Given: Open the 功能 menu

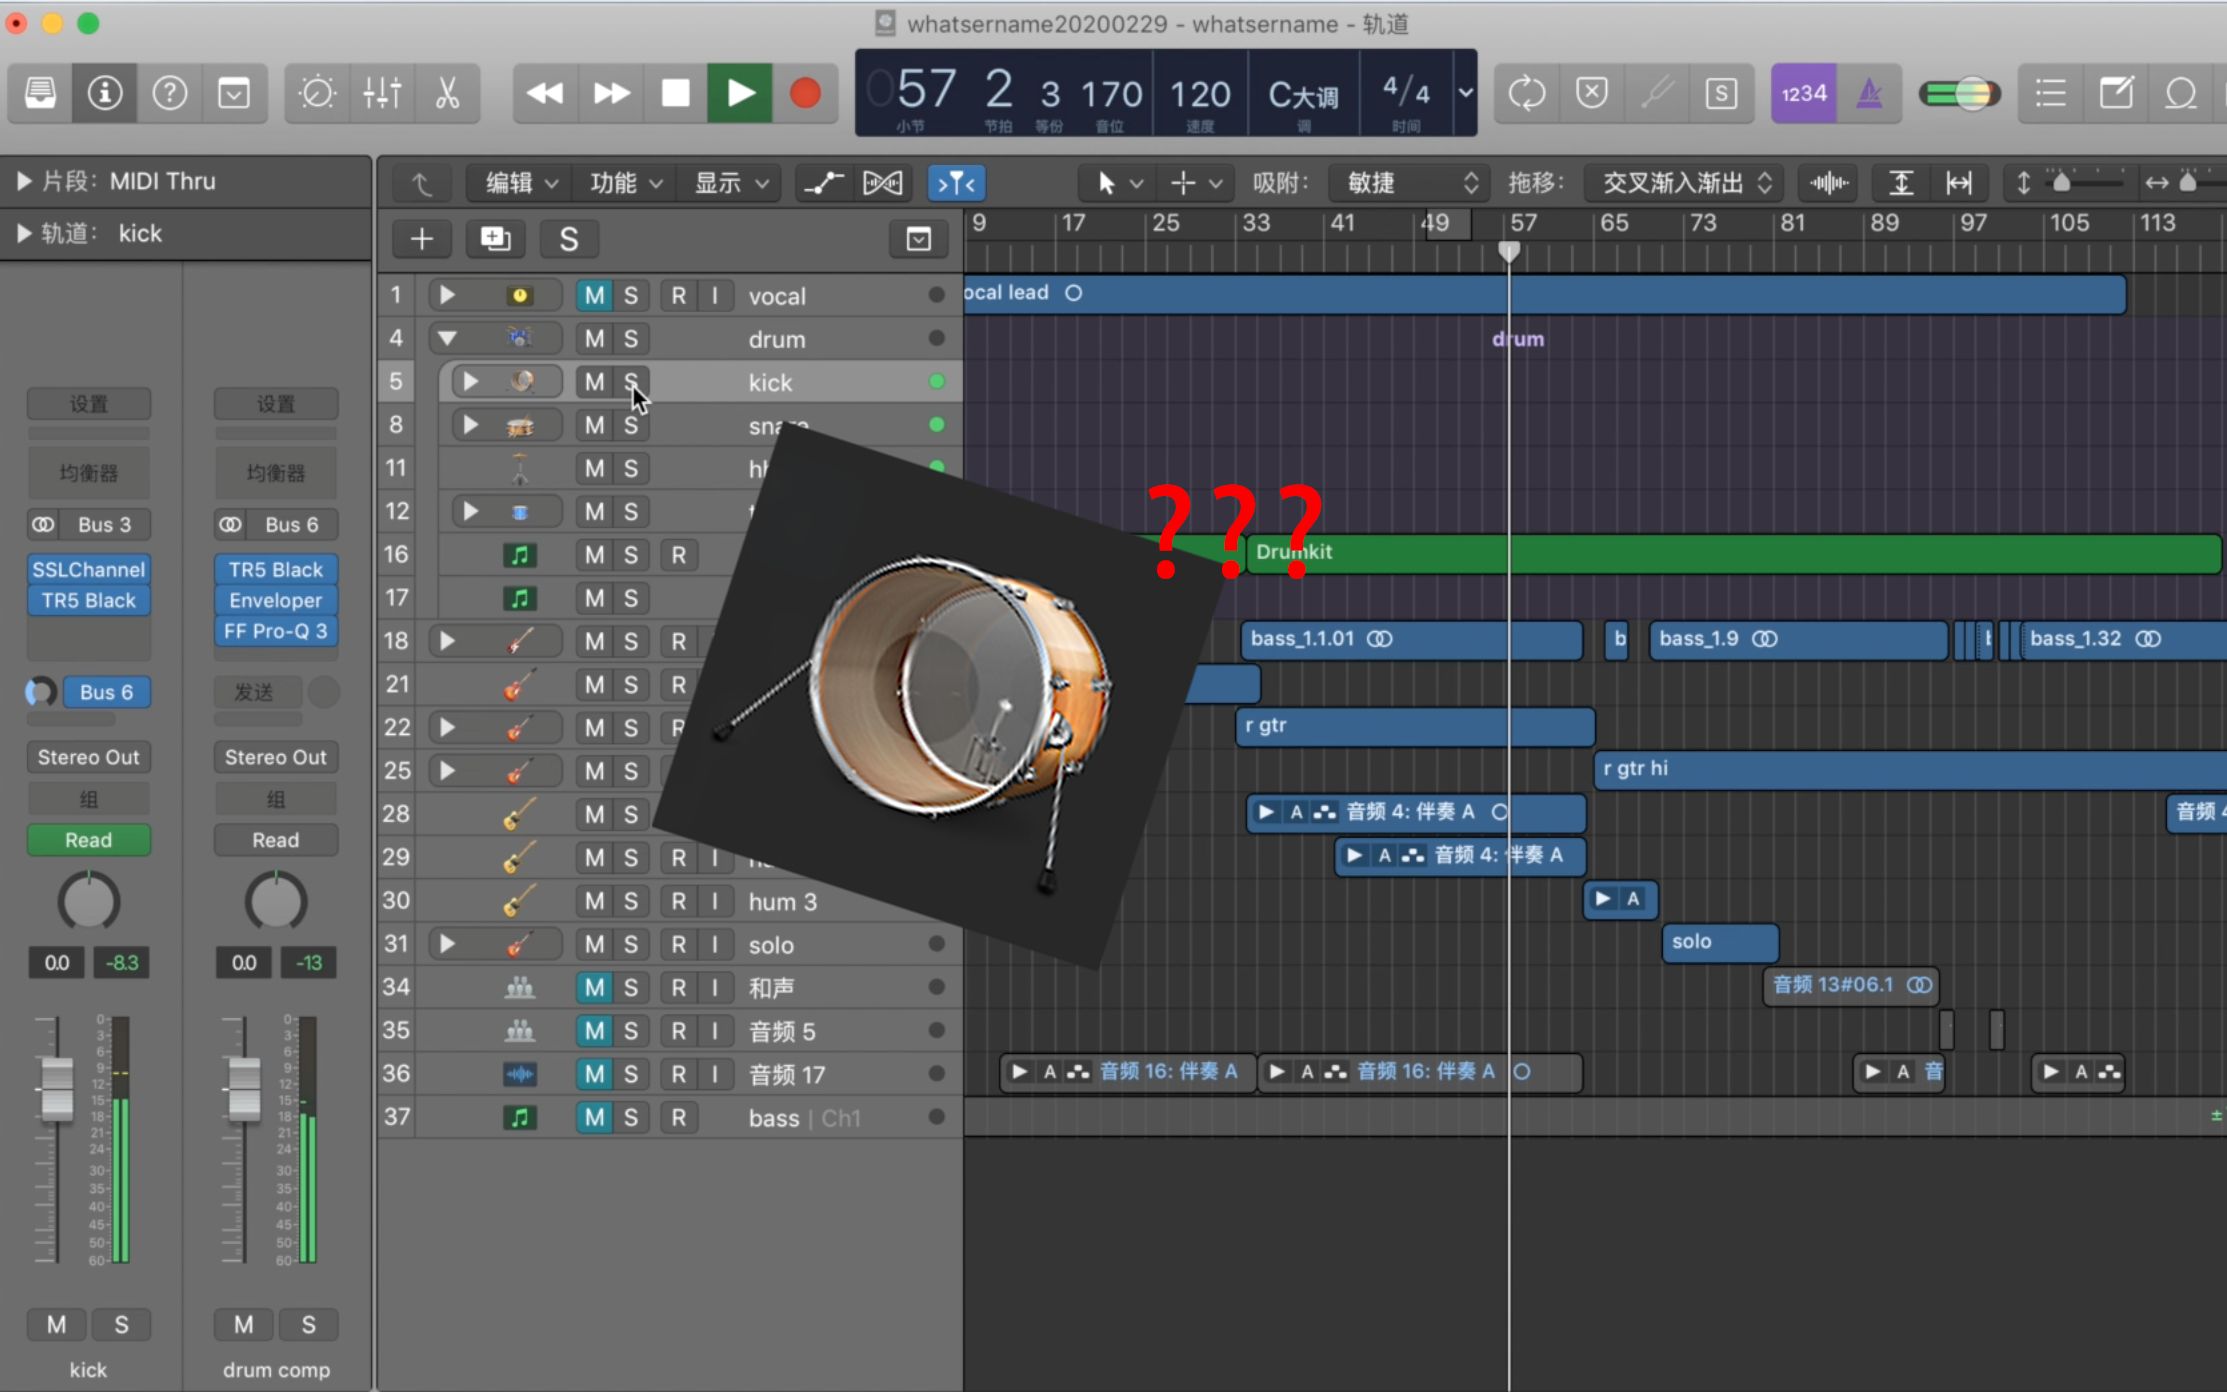Looking at the screenshot, I should pos(625,183).
